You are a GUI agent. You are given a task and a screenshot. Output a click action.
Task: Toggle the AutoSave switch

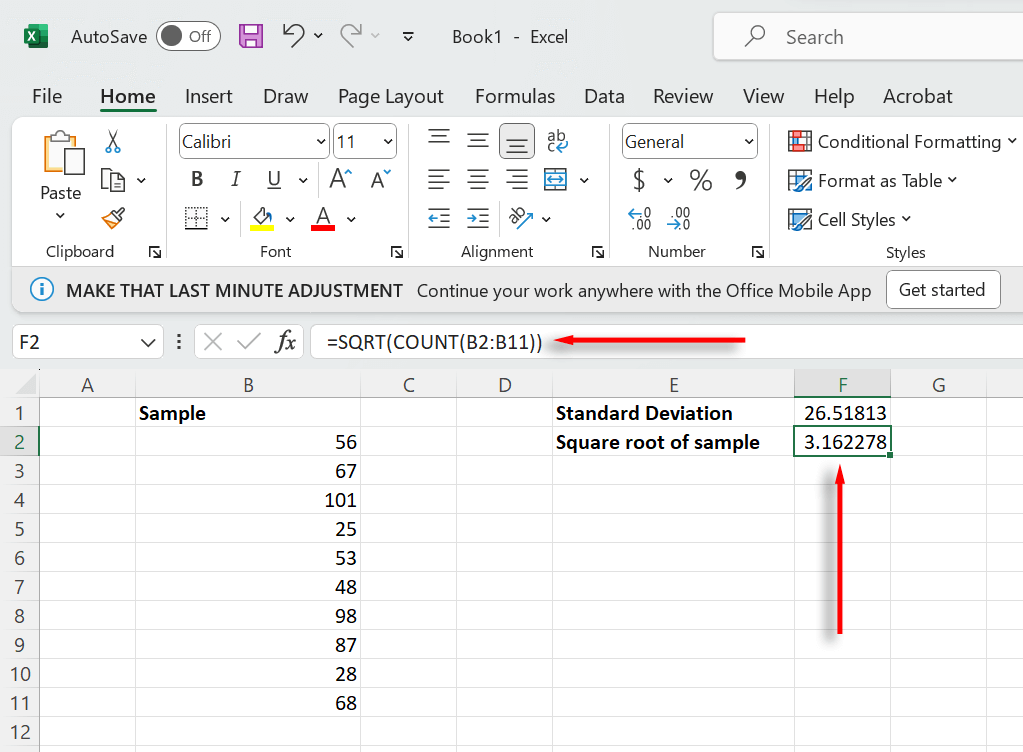[188, 37]
